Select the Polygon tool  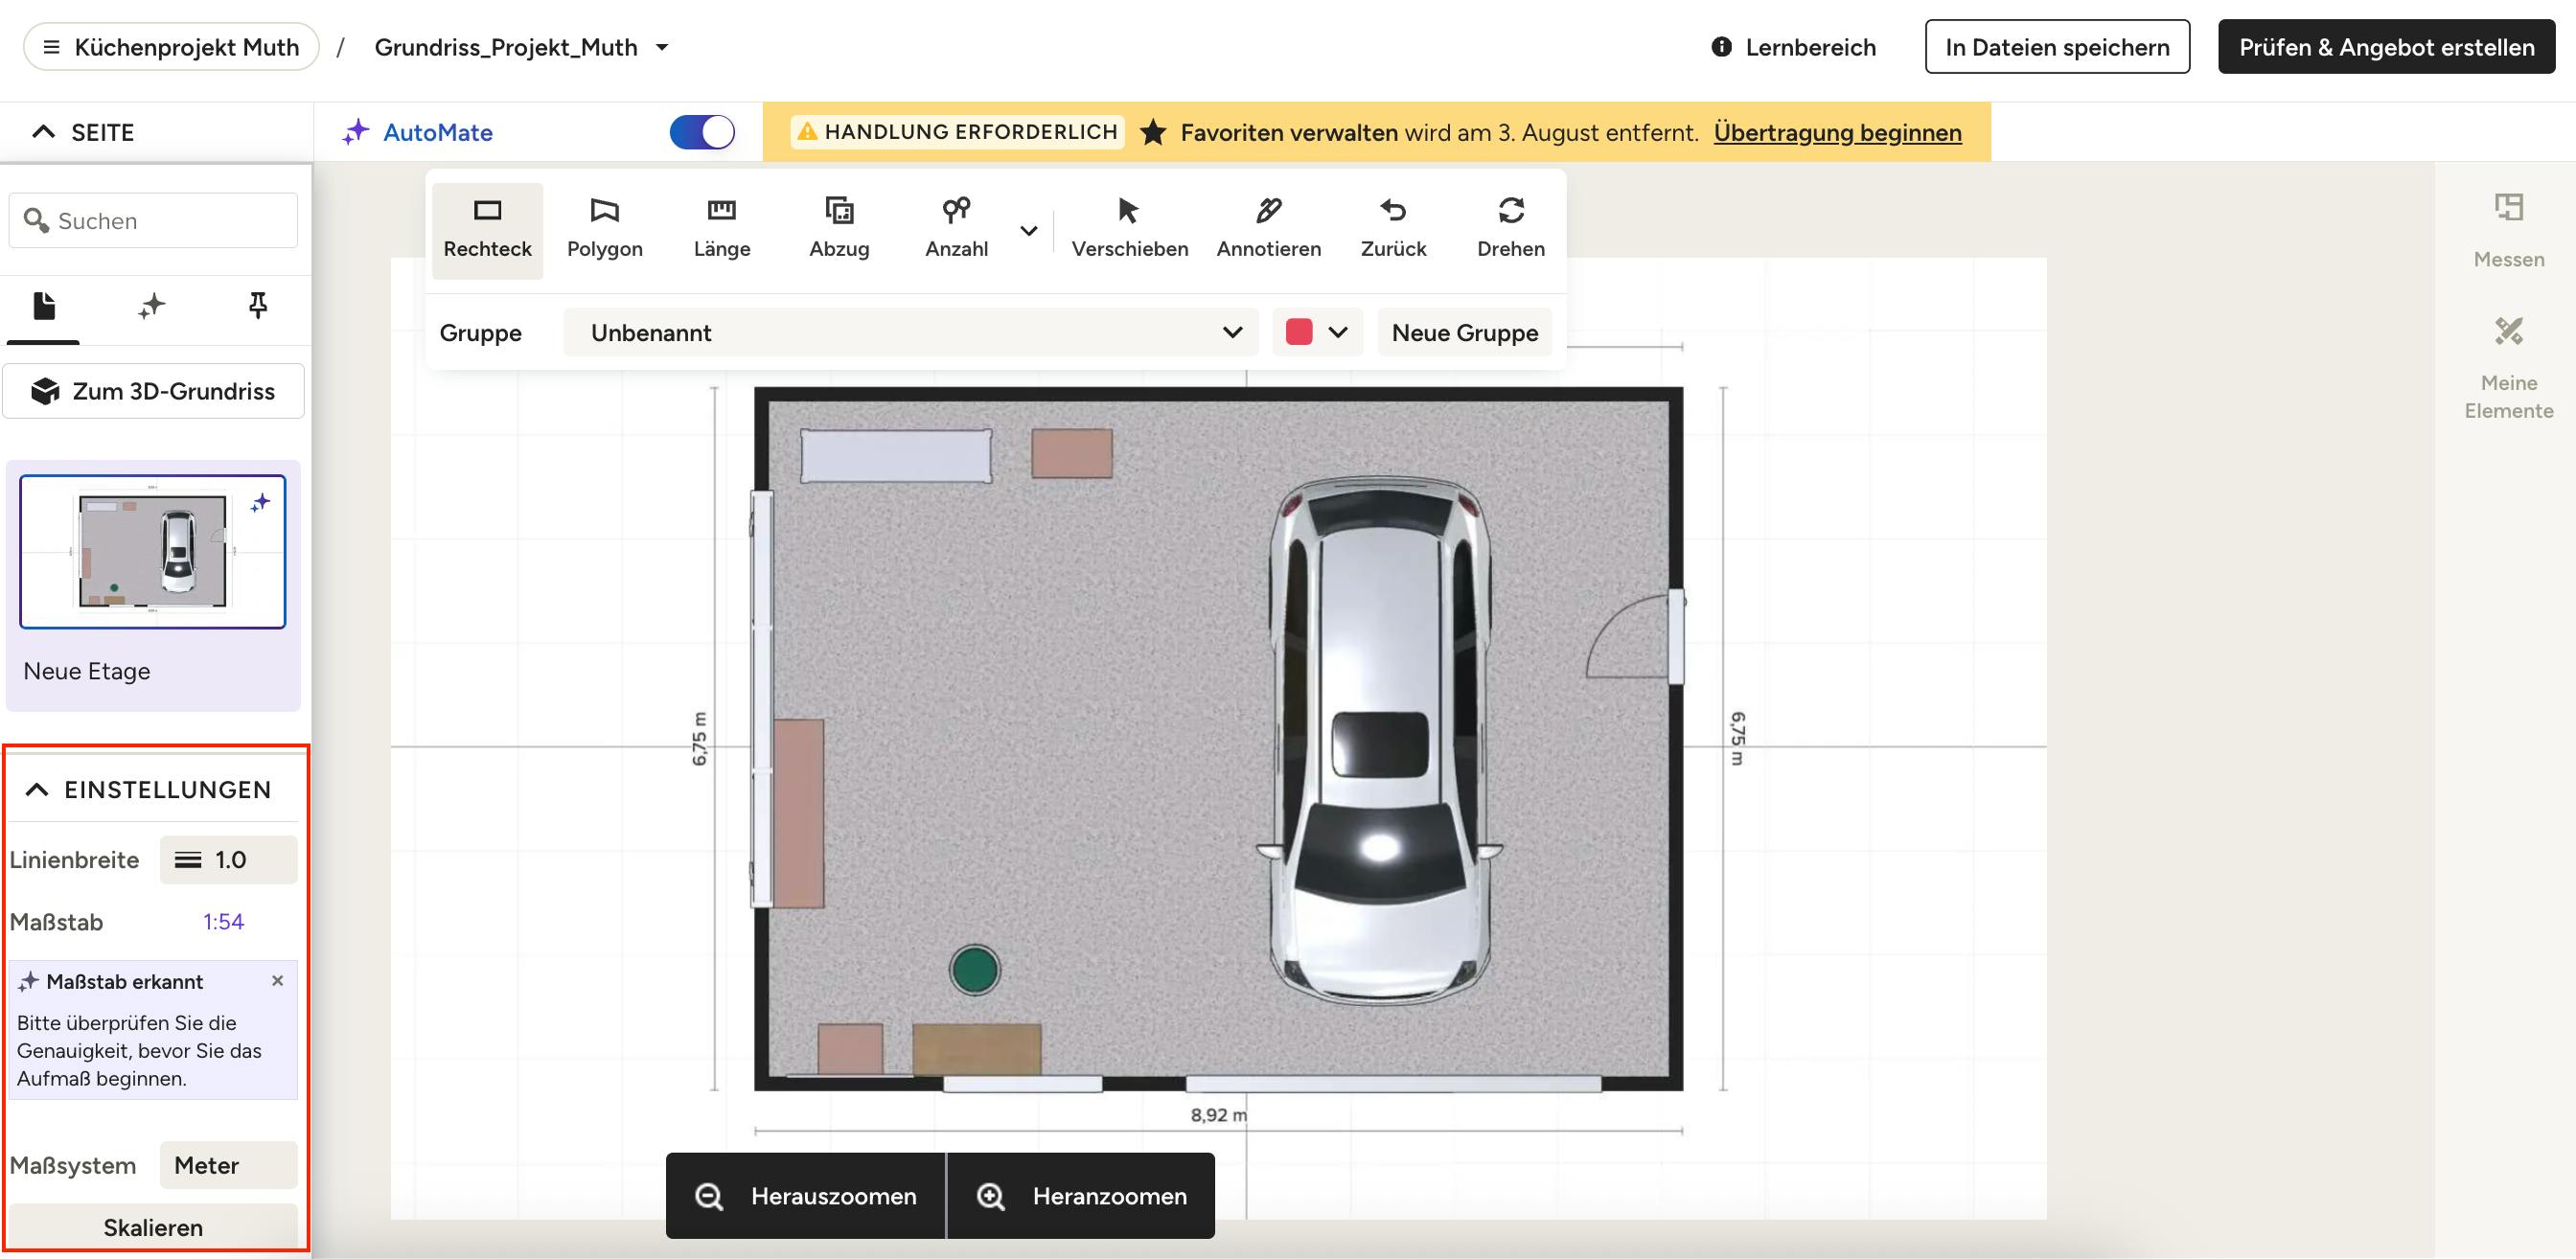[604, 229]
